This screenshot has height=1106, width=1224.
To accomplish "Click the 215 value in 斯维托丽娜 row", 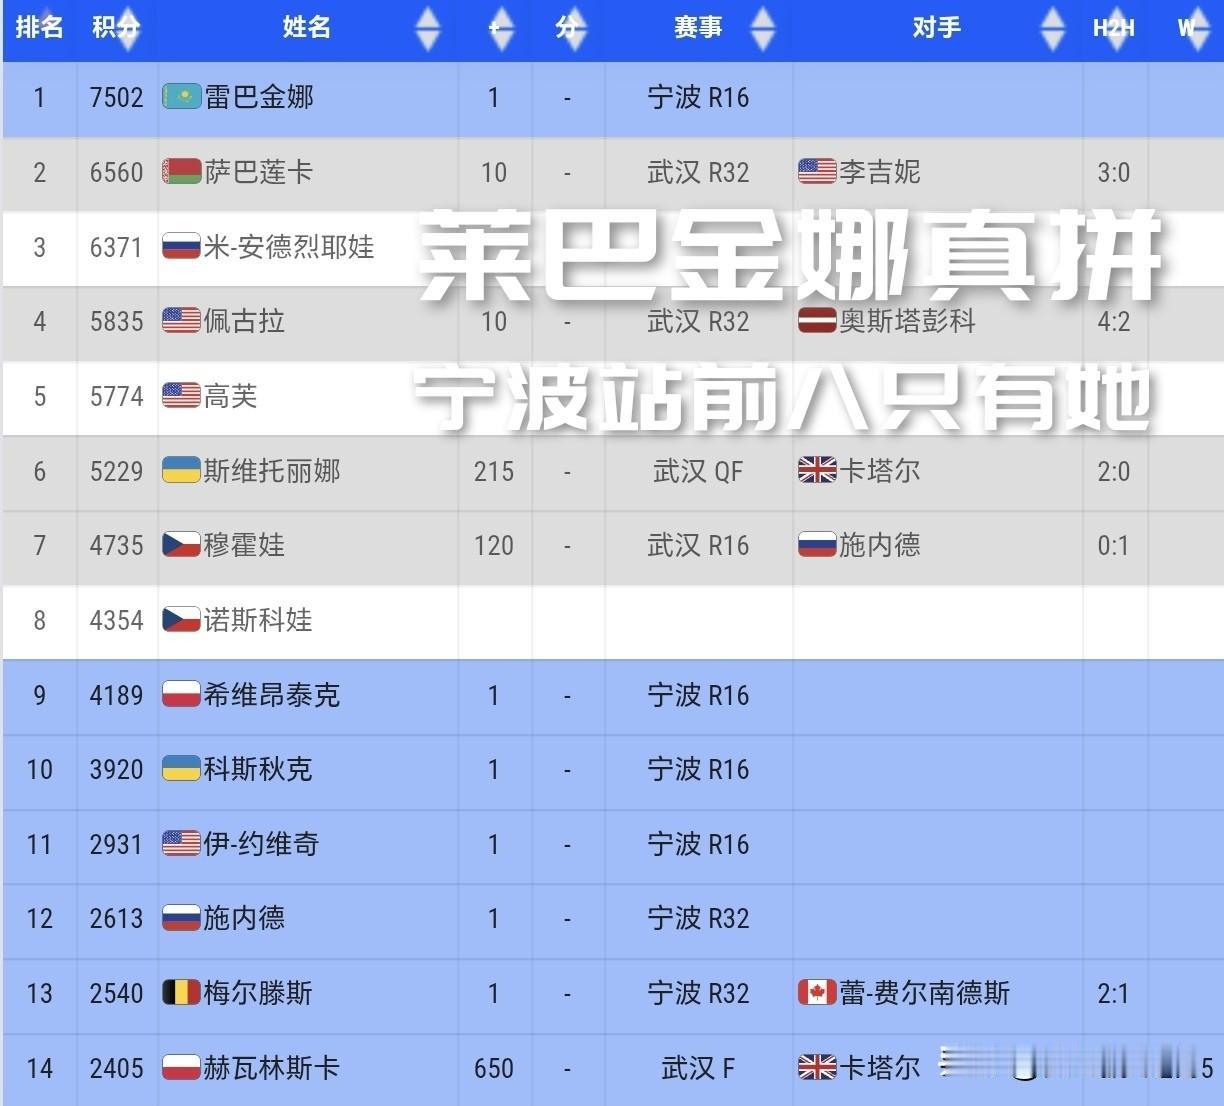I will tap(494, 471).
